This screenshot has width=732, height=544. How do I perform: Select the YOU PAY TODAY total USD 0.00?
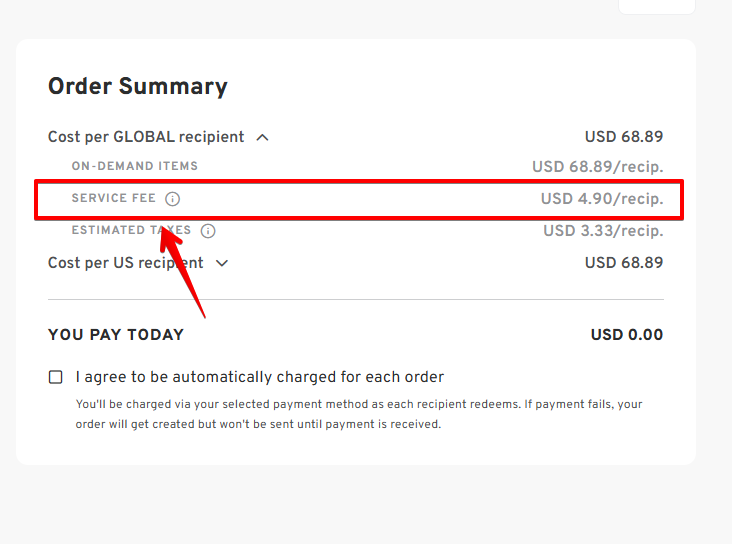[627, 335]
